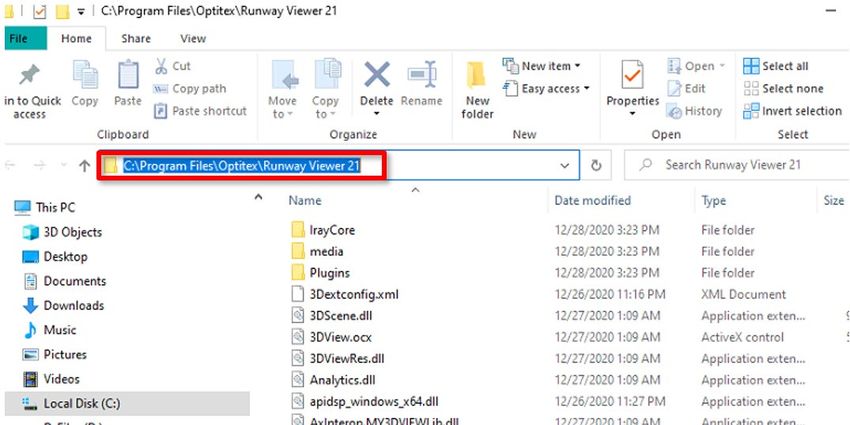This screenshot has width=850, height=425.
Task: Click Move to ribbon icon
Action: (x=284, y=75)
